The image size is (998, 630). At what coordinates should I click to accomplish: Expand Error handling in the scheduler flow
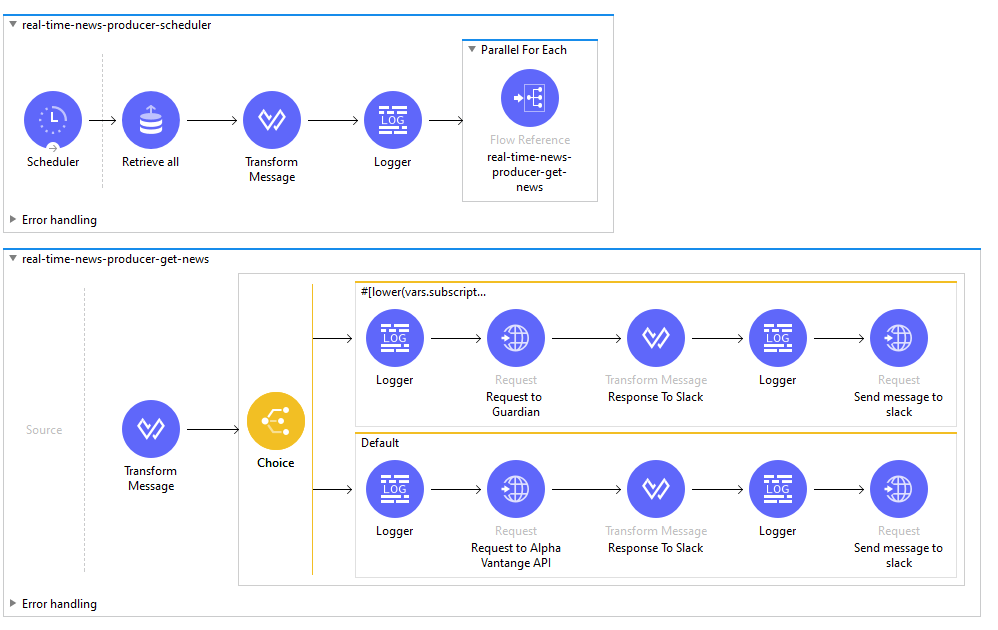click(11, 220)
